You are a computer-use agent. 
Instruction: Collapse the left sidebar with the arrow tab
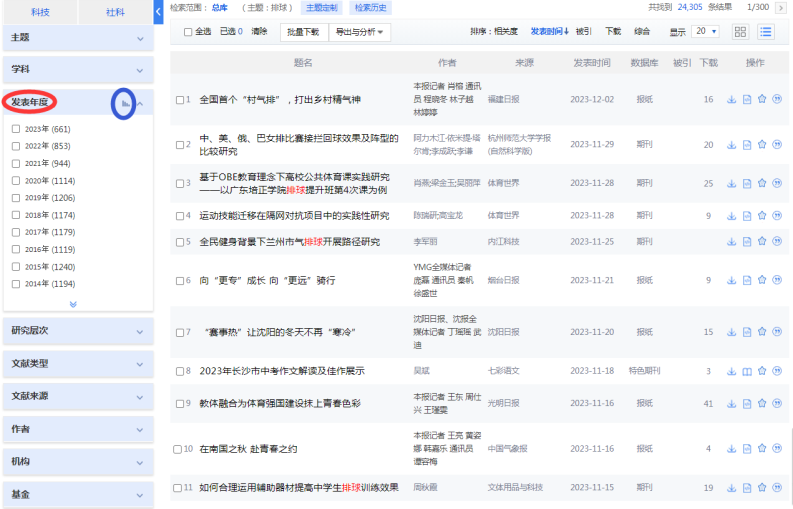158,12
